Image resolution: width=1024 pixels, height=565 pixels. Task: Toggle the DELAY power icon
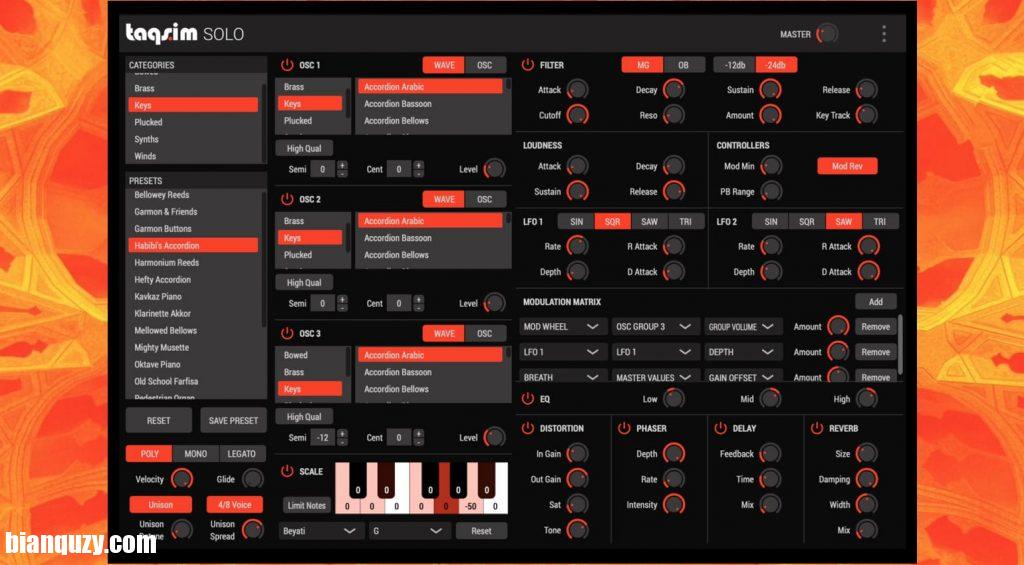pos(720,428)
